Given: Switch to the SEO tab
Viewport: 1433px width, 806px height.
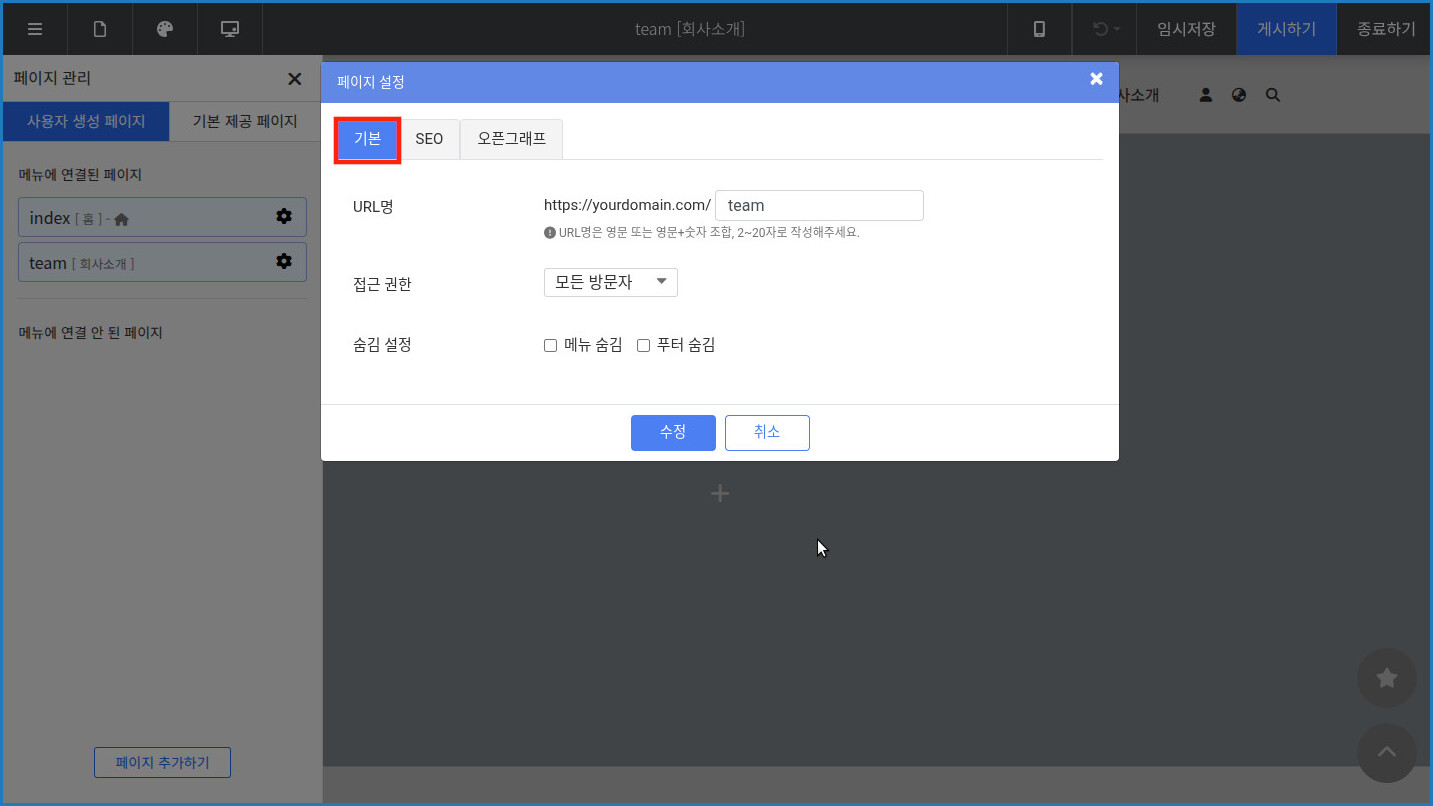Looking at the screenshot, I should [x=429, y=139].
